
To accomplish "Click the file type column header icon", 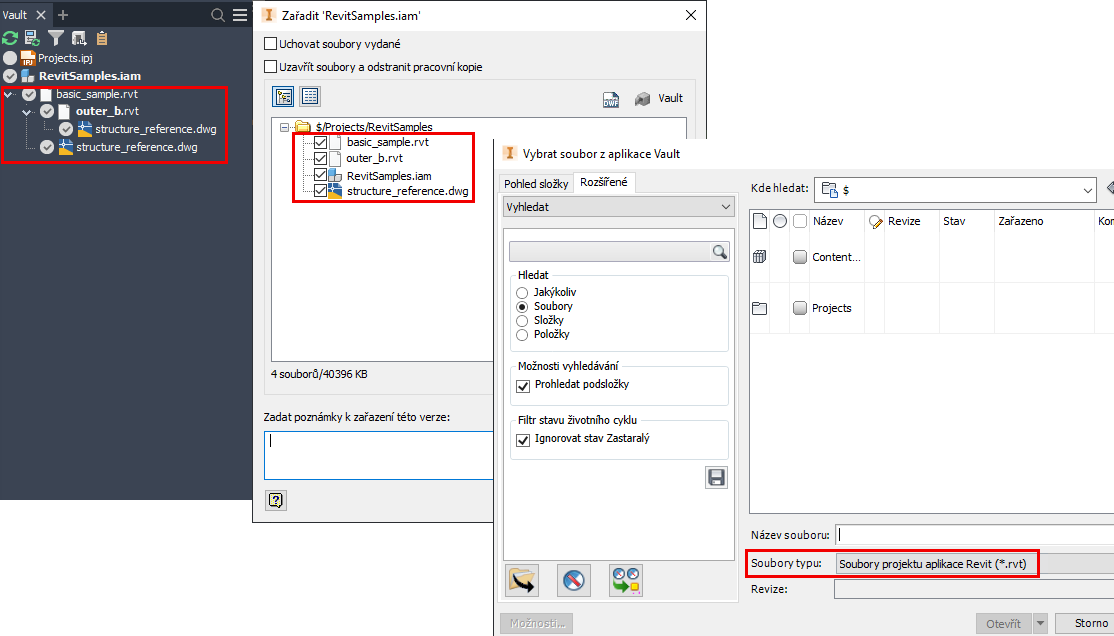I will click(x=759, y=221).
